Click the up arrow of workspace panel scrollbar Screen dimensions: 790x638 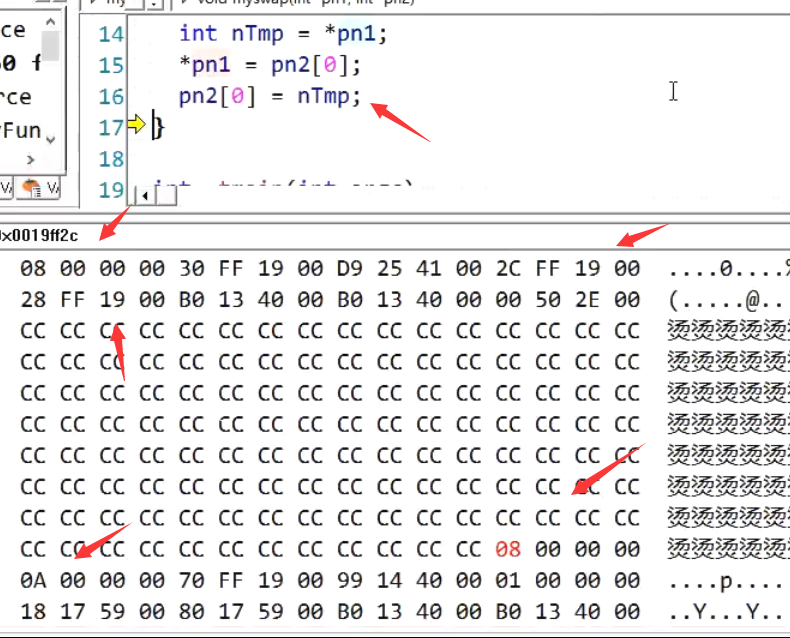(50, 22)
